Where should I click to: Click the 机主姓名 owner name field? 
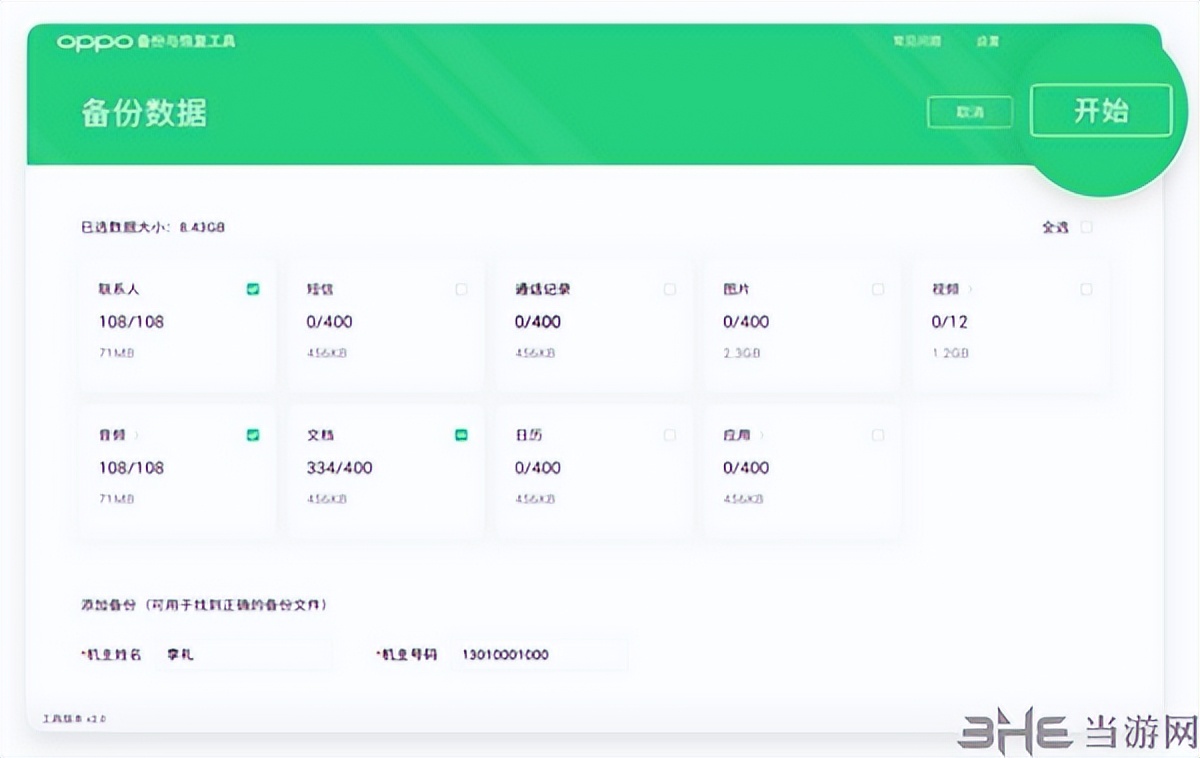coord(245,653)
